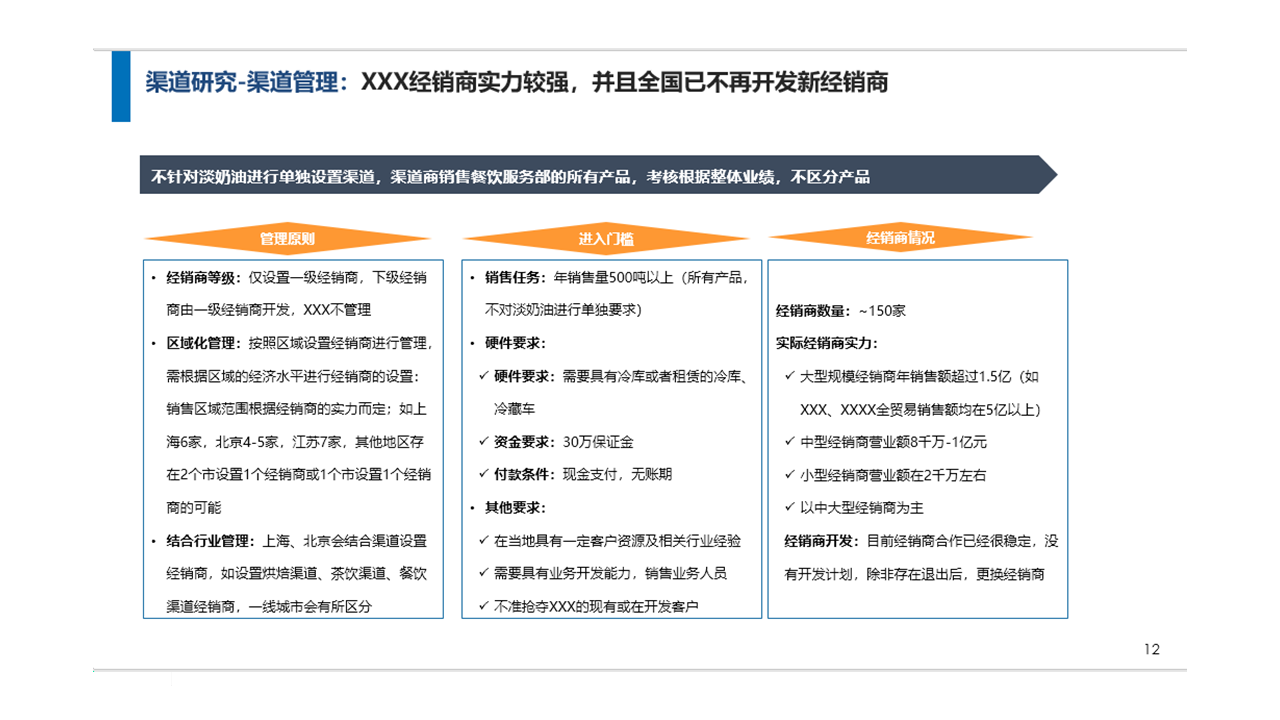Click the slide title about XXX经销商实力较强
The height and width of the screenshot is (720, 1280).
(x=516, y=82)
